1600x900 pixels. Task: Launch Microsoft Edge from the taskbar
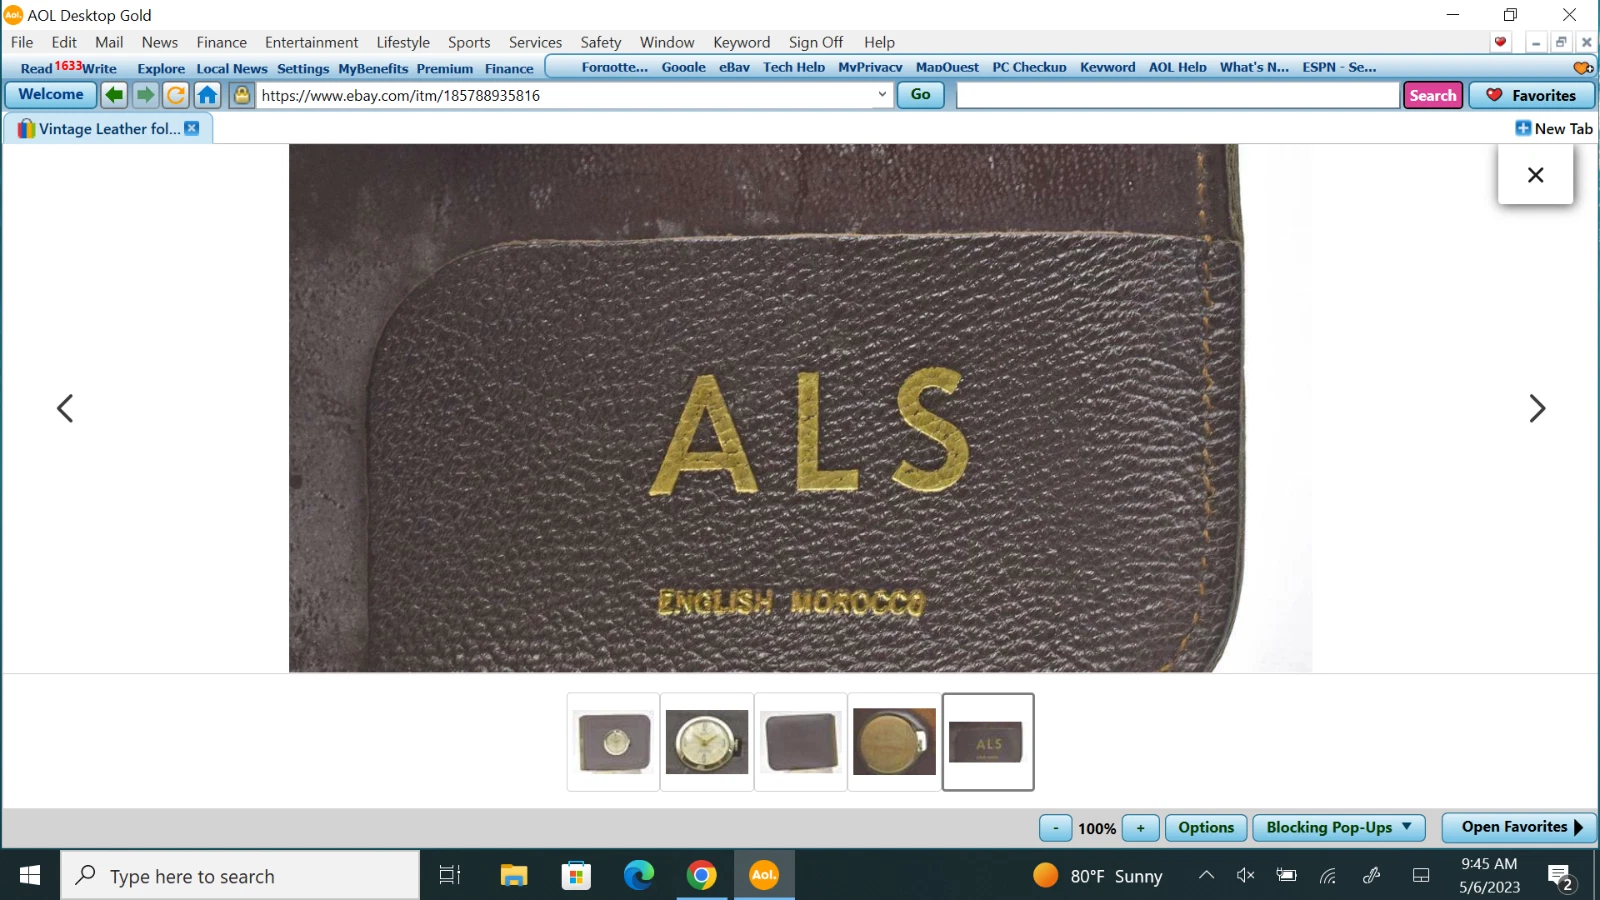tap(639, 876)
